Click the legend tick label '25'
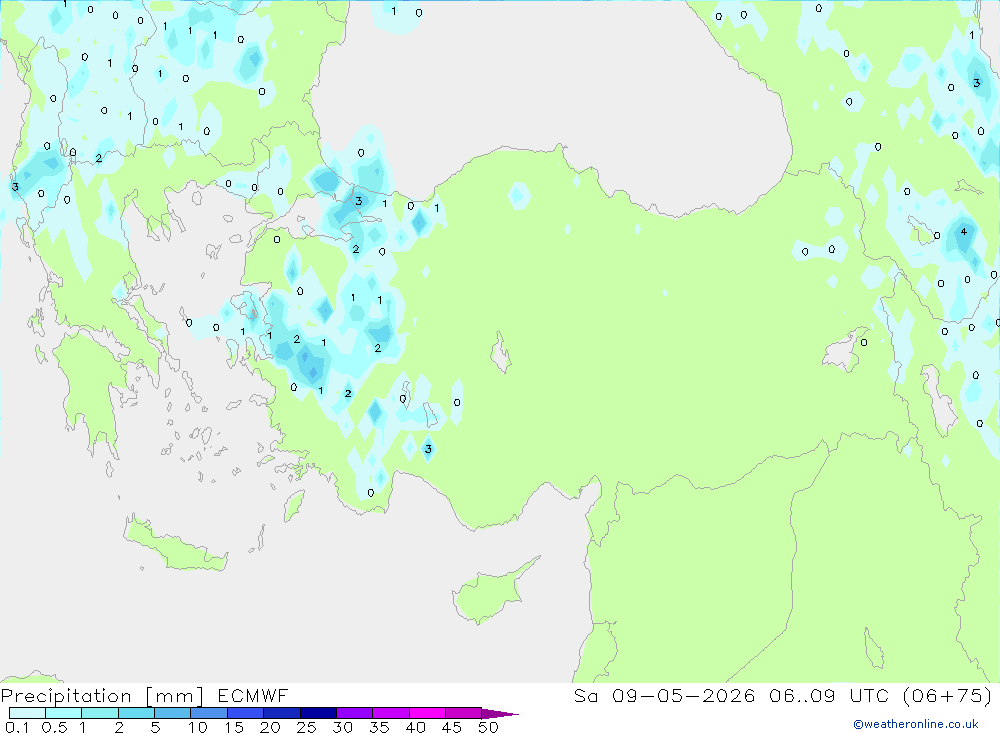1000x733 pixels. pyautogui.click(x=307, y=727)
